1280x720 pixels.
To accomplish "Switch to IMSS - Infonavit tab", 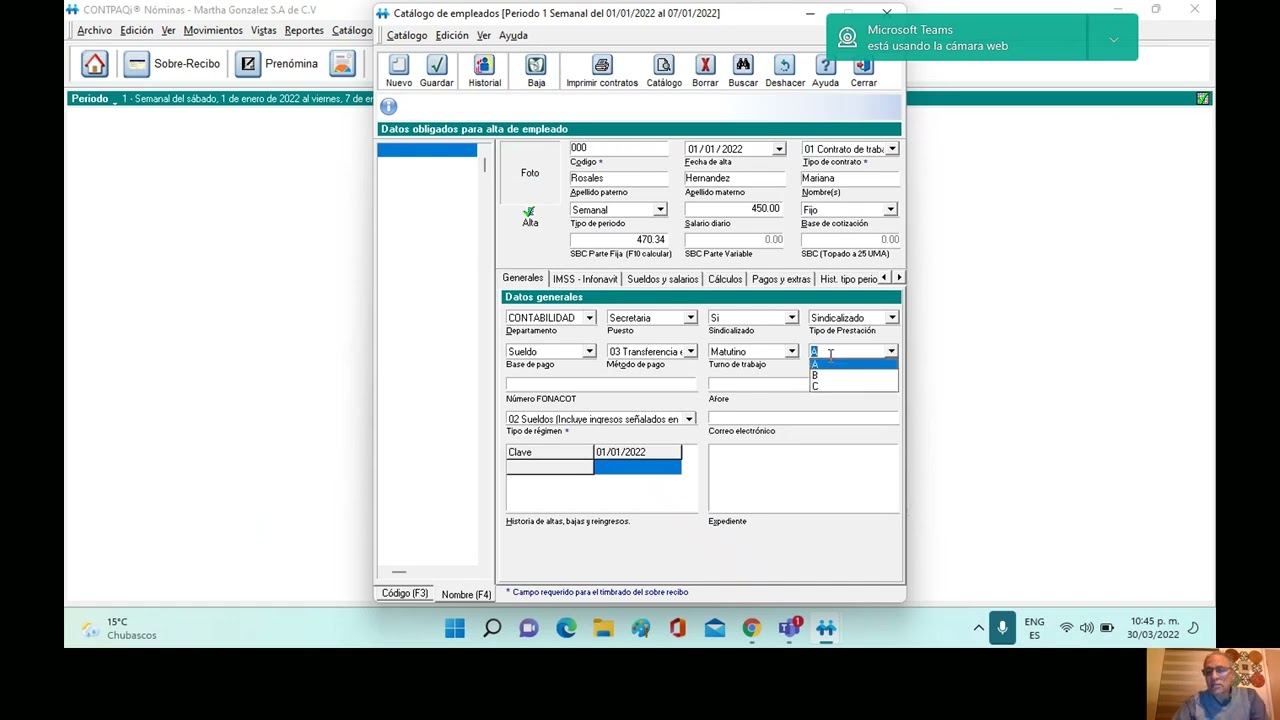I will click(x=585, y=279).
